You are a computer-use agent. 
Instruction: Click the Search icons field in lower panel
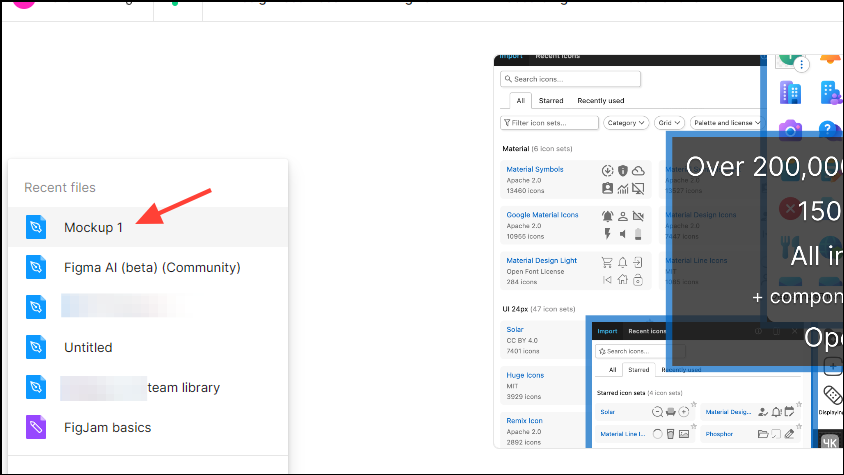point(640,351)
